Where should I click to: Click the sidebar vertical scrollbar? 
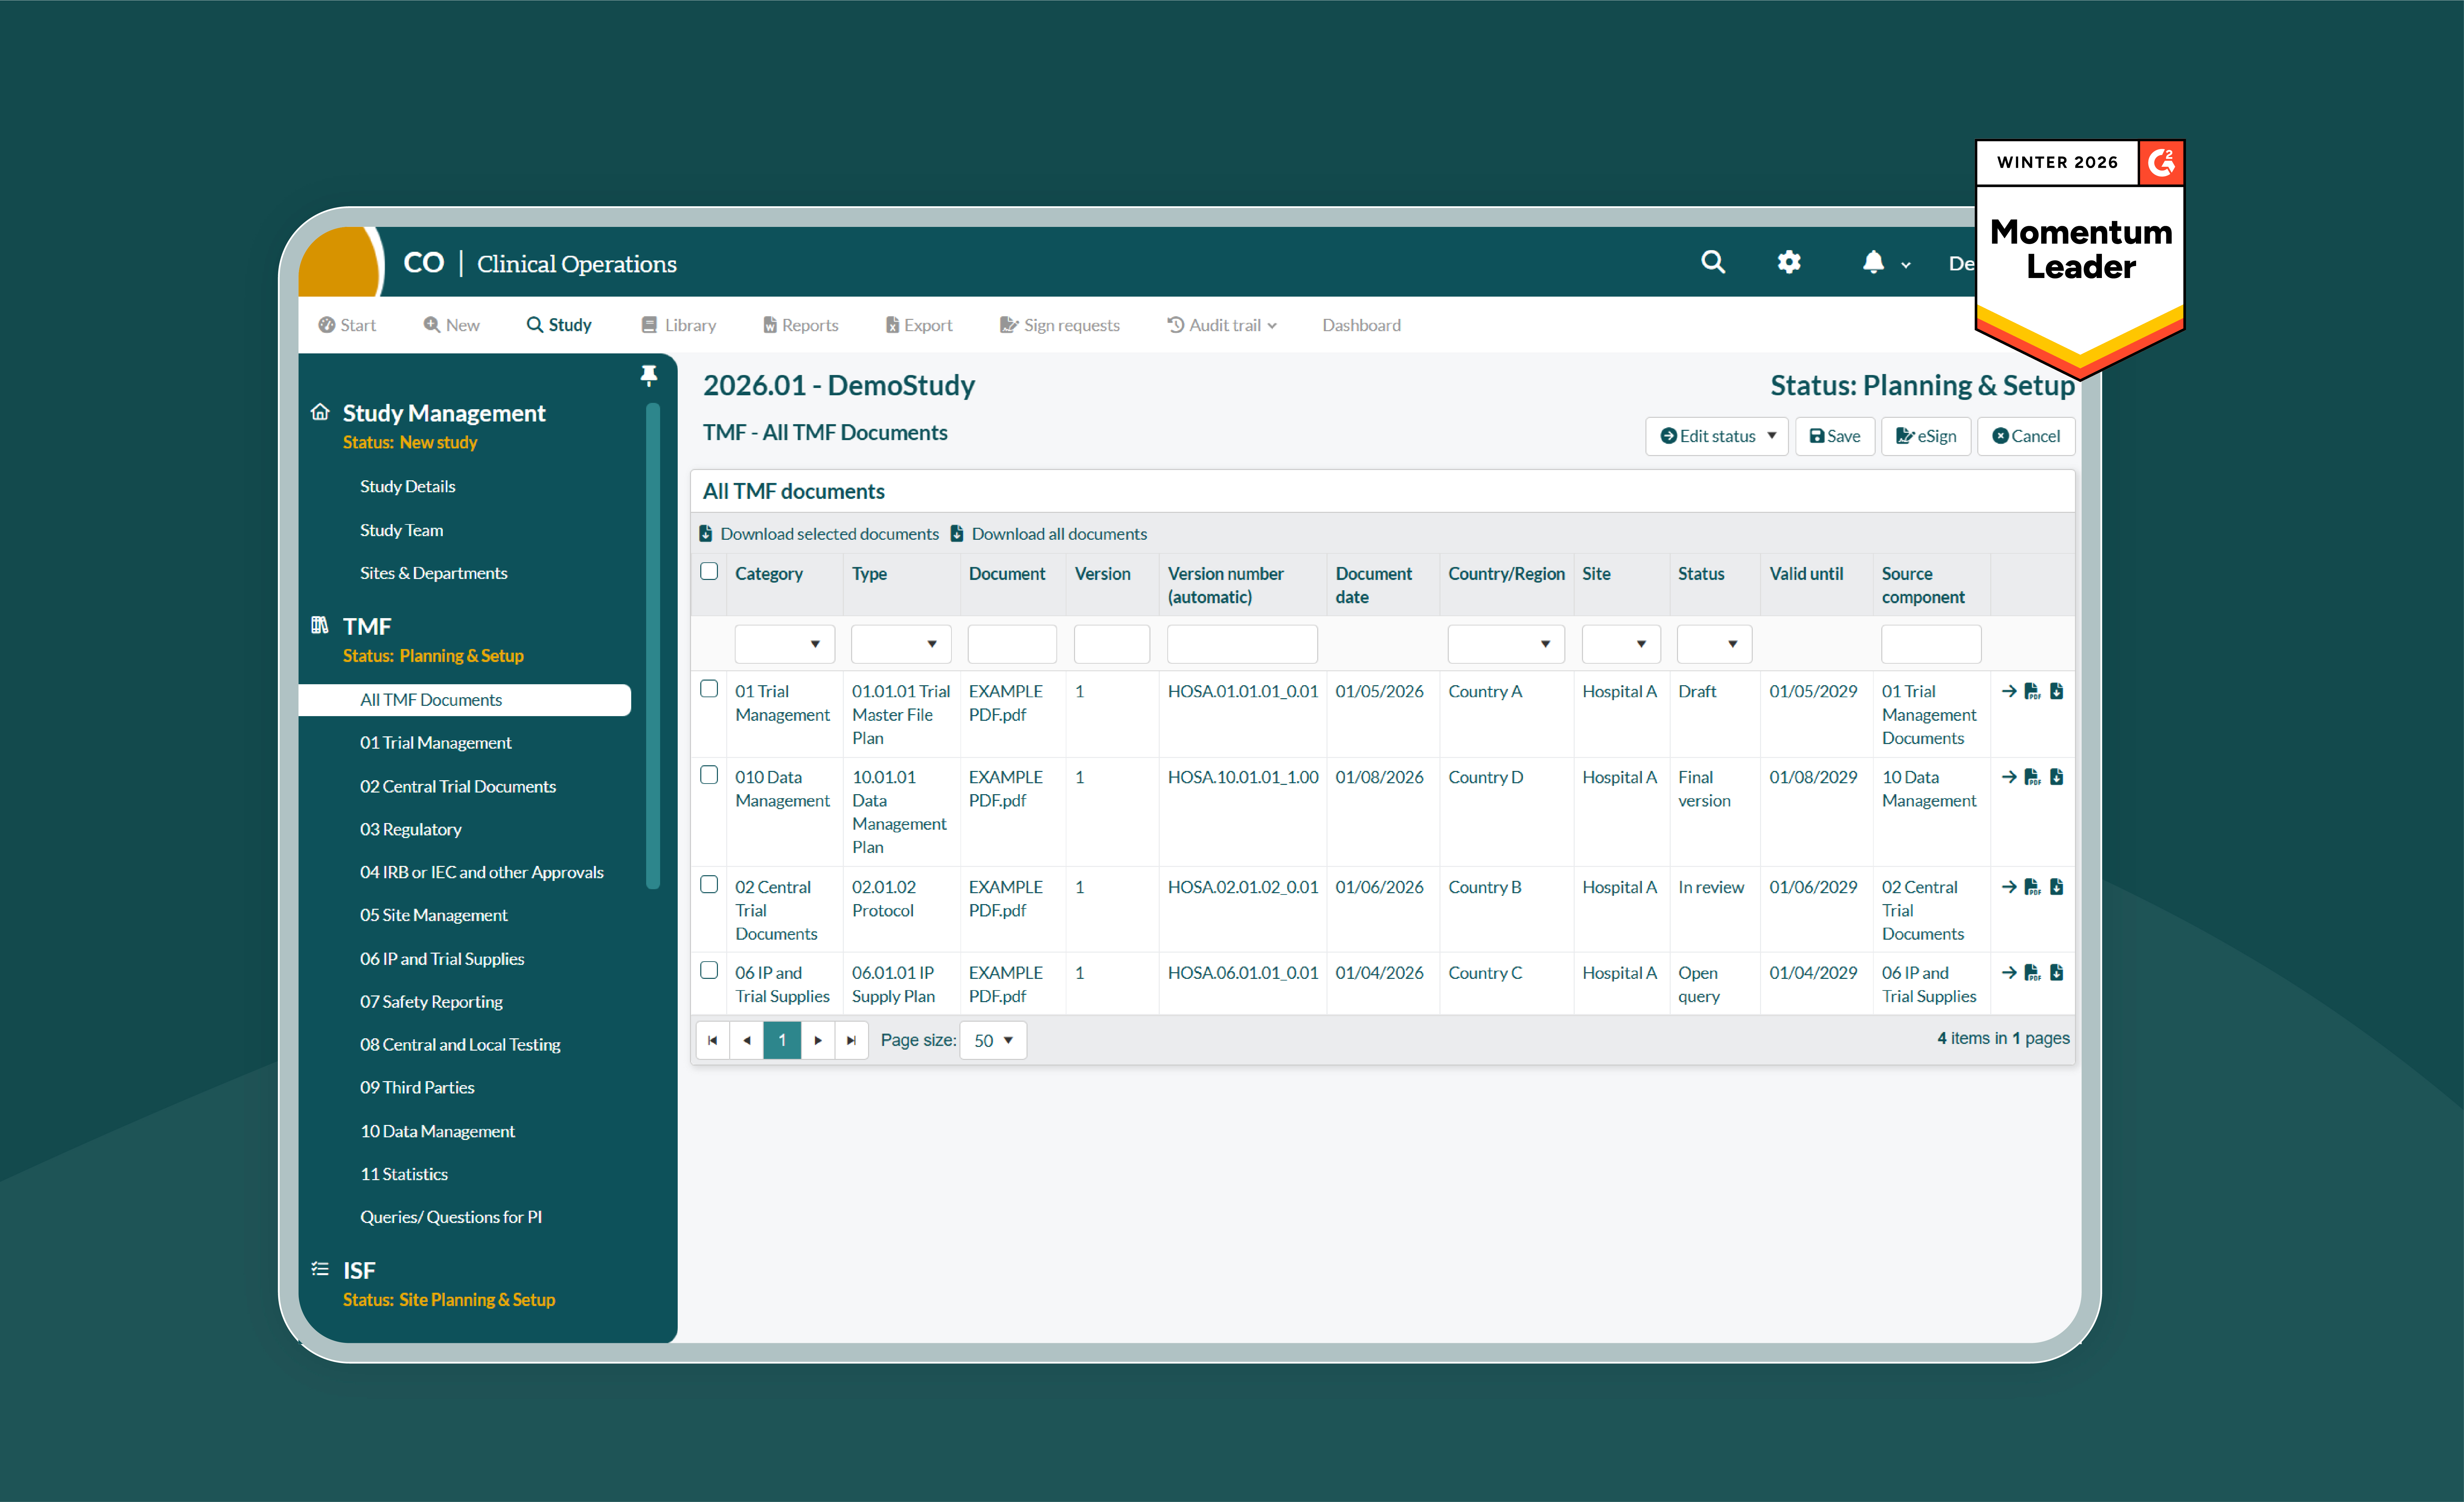coord(653,645)
